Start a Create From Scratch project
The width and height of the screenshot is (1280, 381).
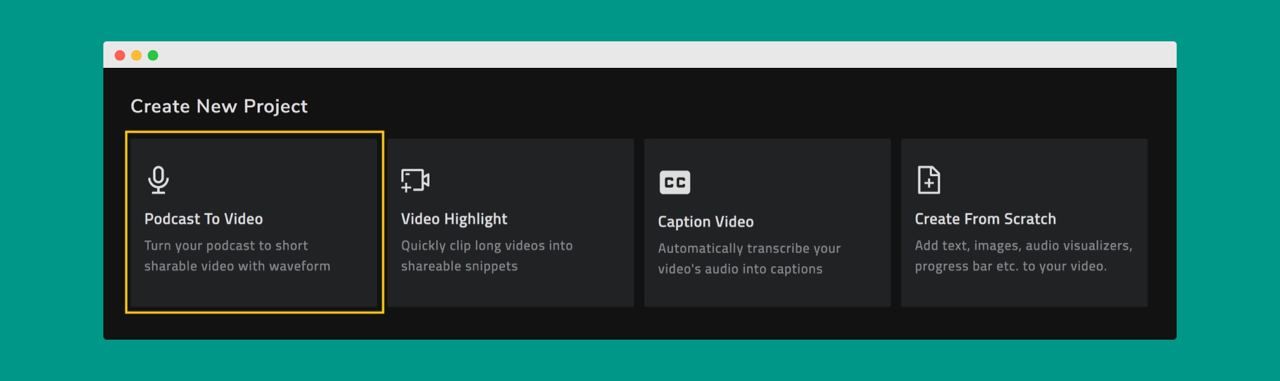(x=985, y=219)
